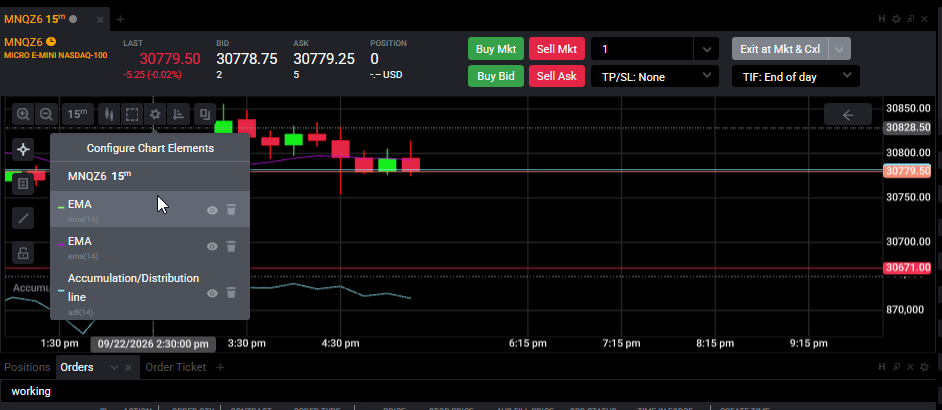This screenshot has width=942, height=410.
Task: Click the chart back-arrow scroll button
Action: [x=848, y=114]
